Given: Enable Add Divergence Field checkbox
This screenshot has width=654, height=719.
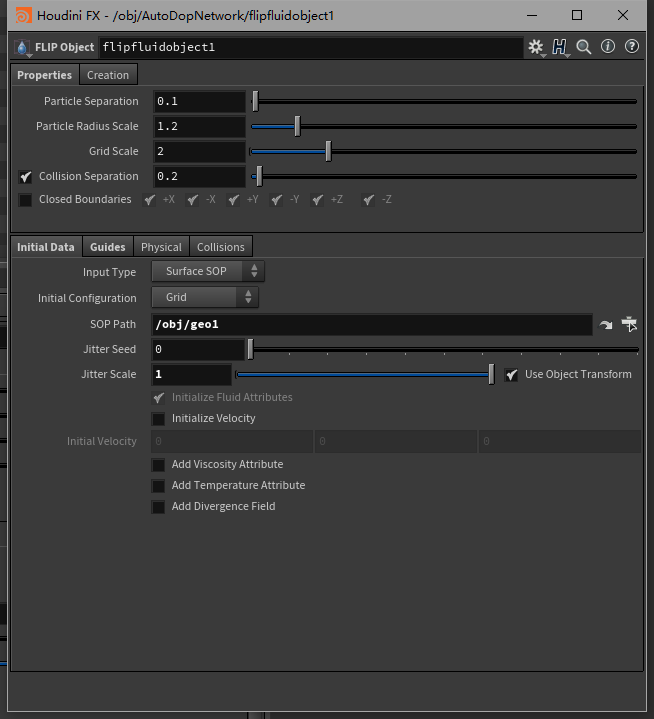Looking at the screenshot, I should 158,507.
